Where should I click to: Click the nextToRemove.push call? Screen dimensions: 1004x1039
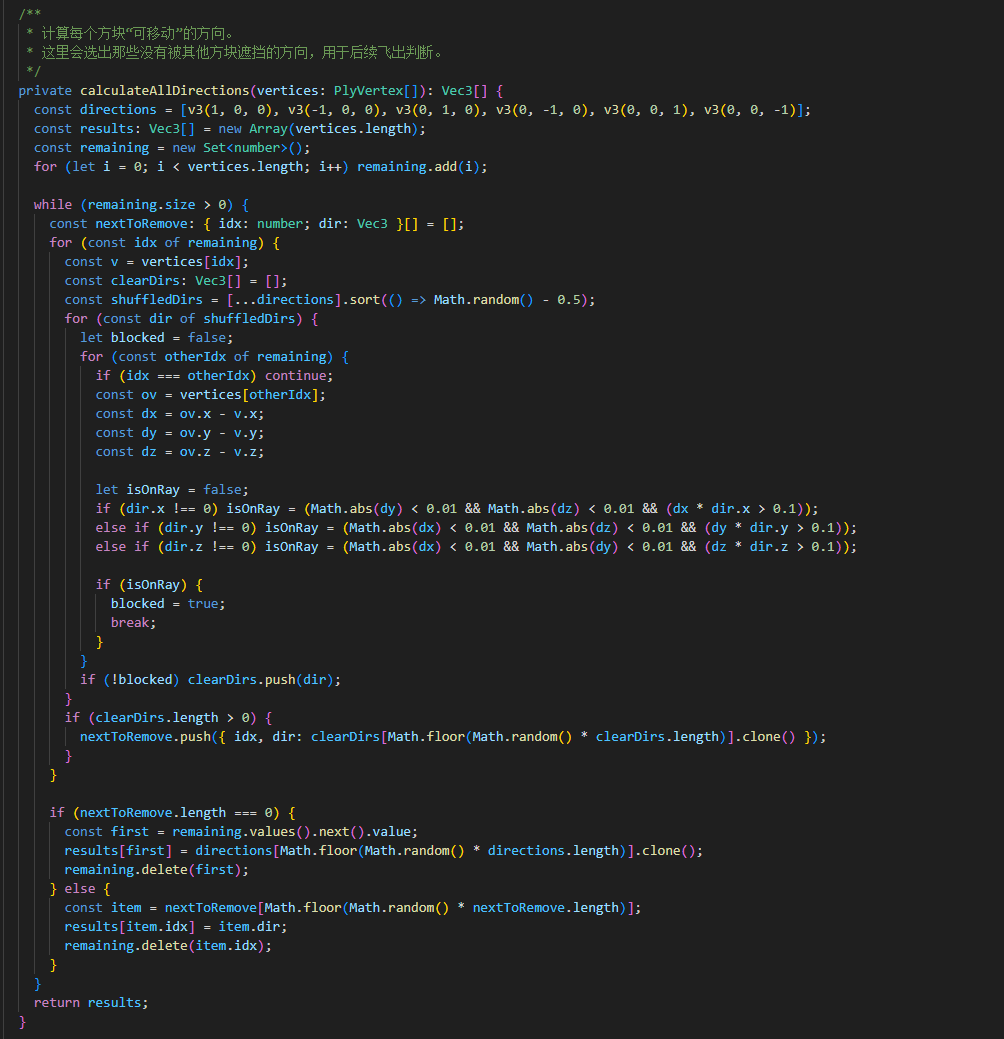coord(453,737)
